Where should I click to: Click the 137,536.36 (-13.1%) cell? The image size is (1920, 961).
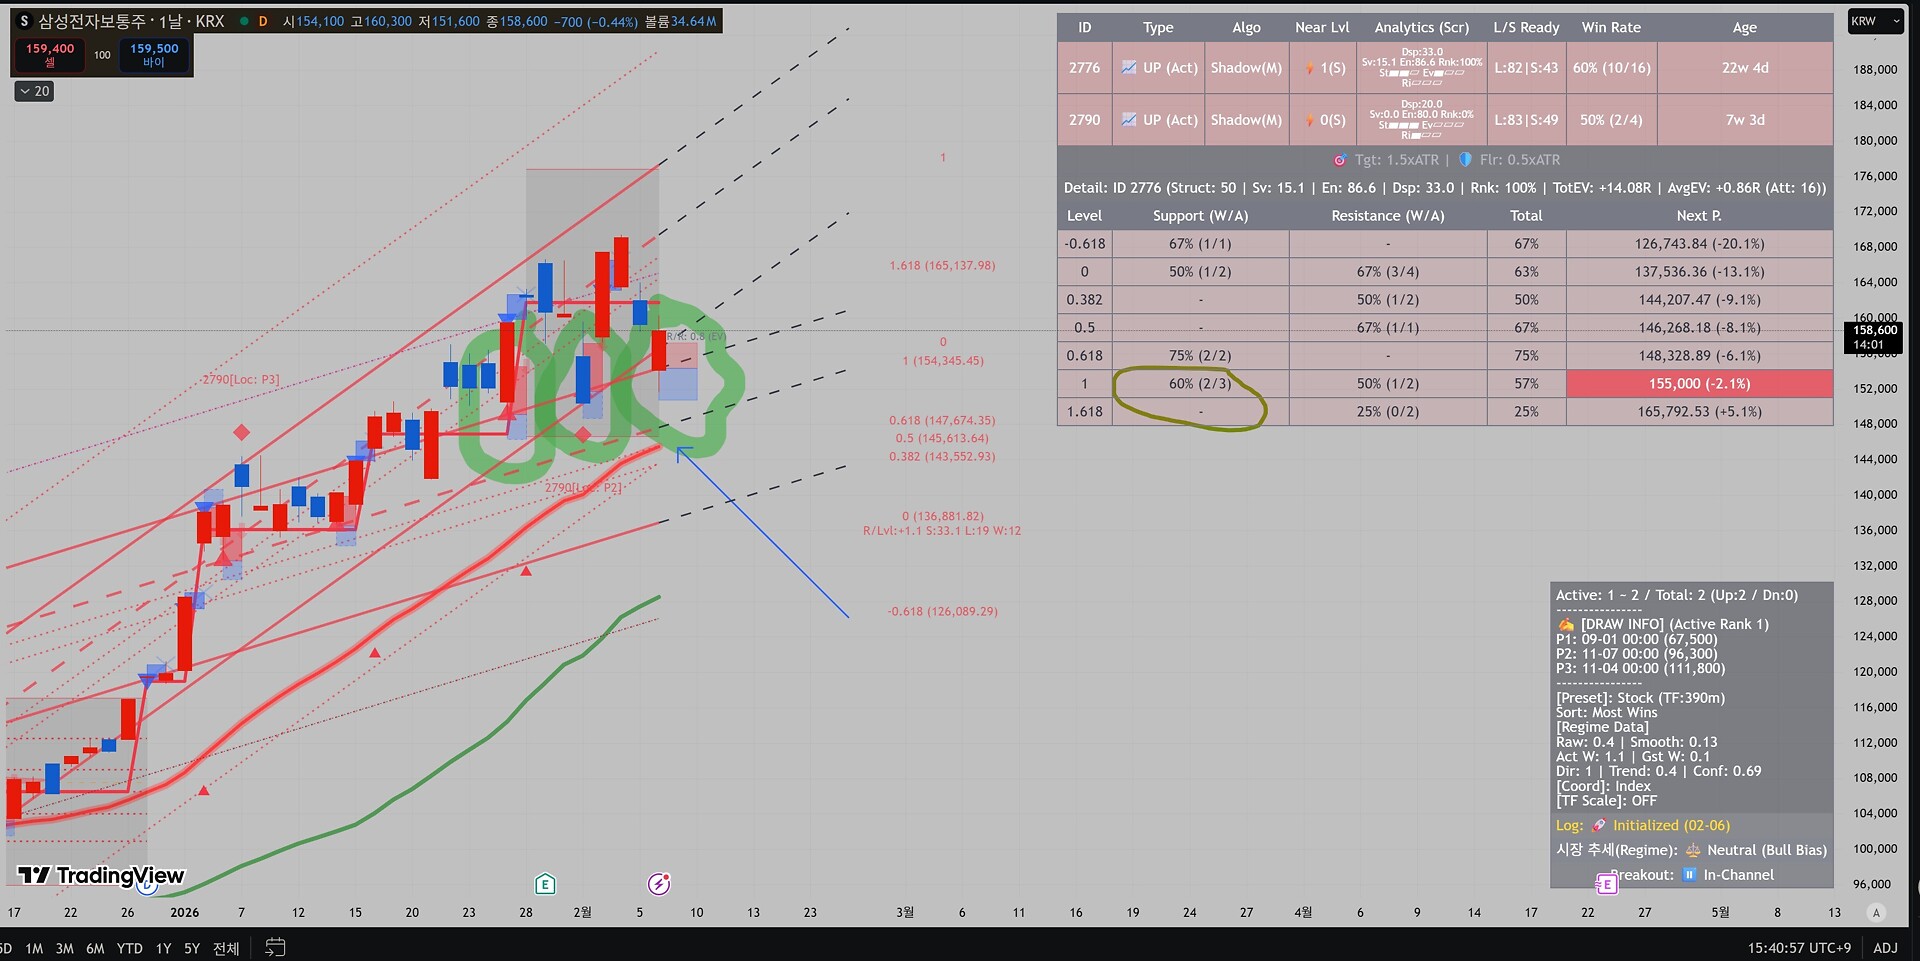pyautogui.click(x=1700, y=272)
